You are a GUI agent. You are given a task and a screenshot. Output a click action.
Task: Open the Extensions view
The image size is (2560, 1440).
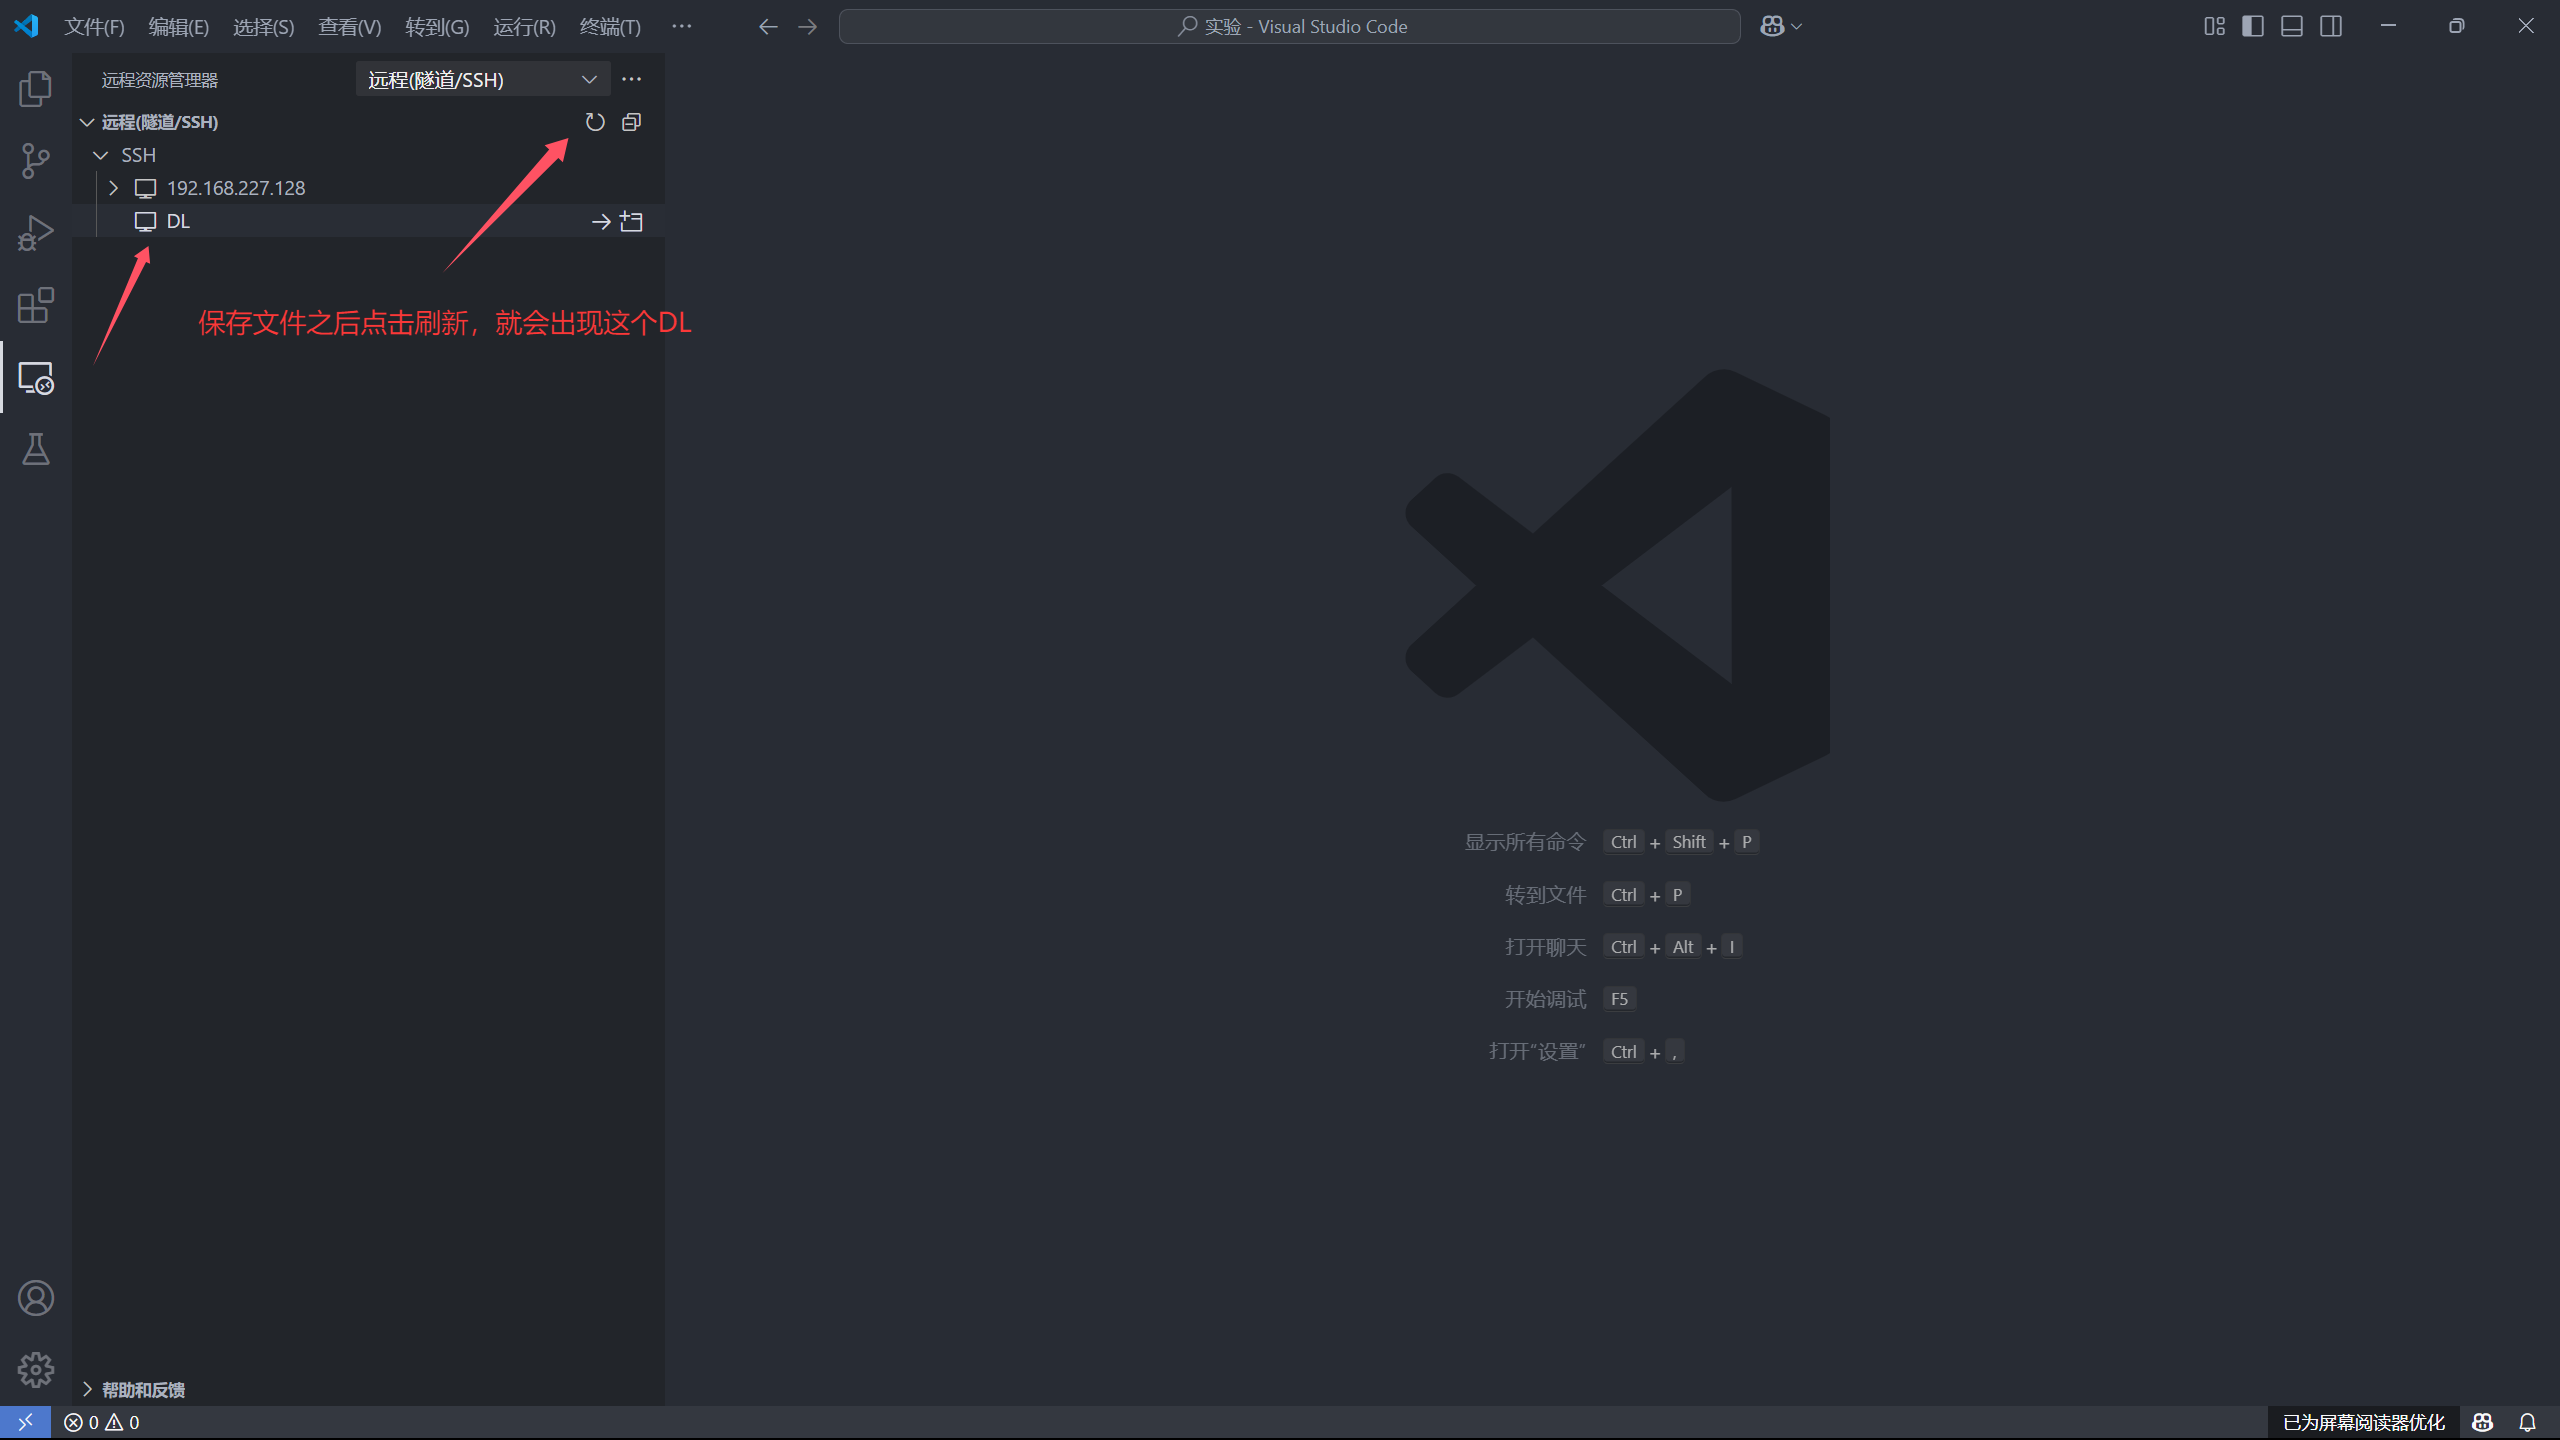click(35, 305)
